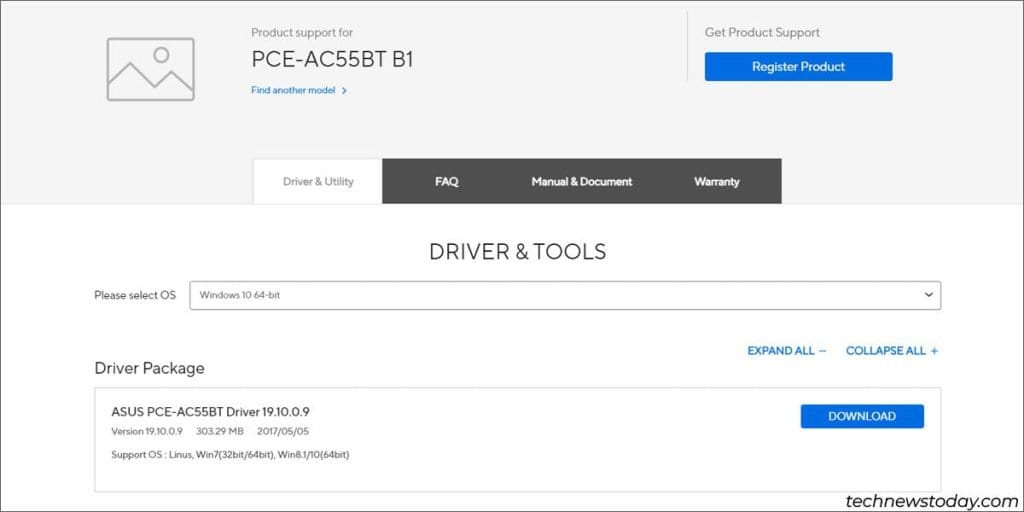
Task: Switch to the Warranty tab
Action: 716,182
